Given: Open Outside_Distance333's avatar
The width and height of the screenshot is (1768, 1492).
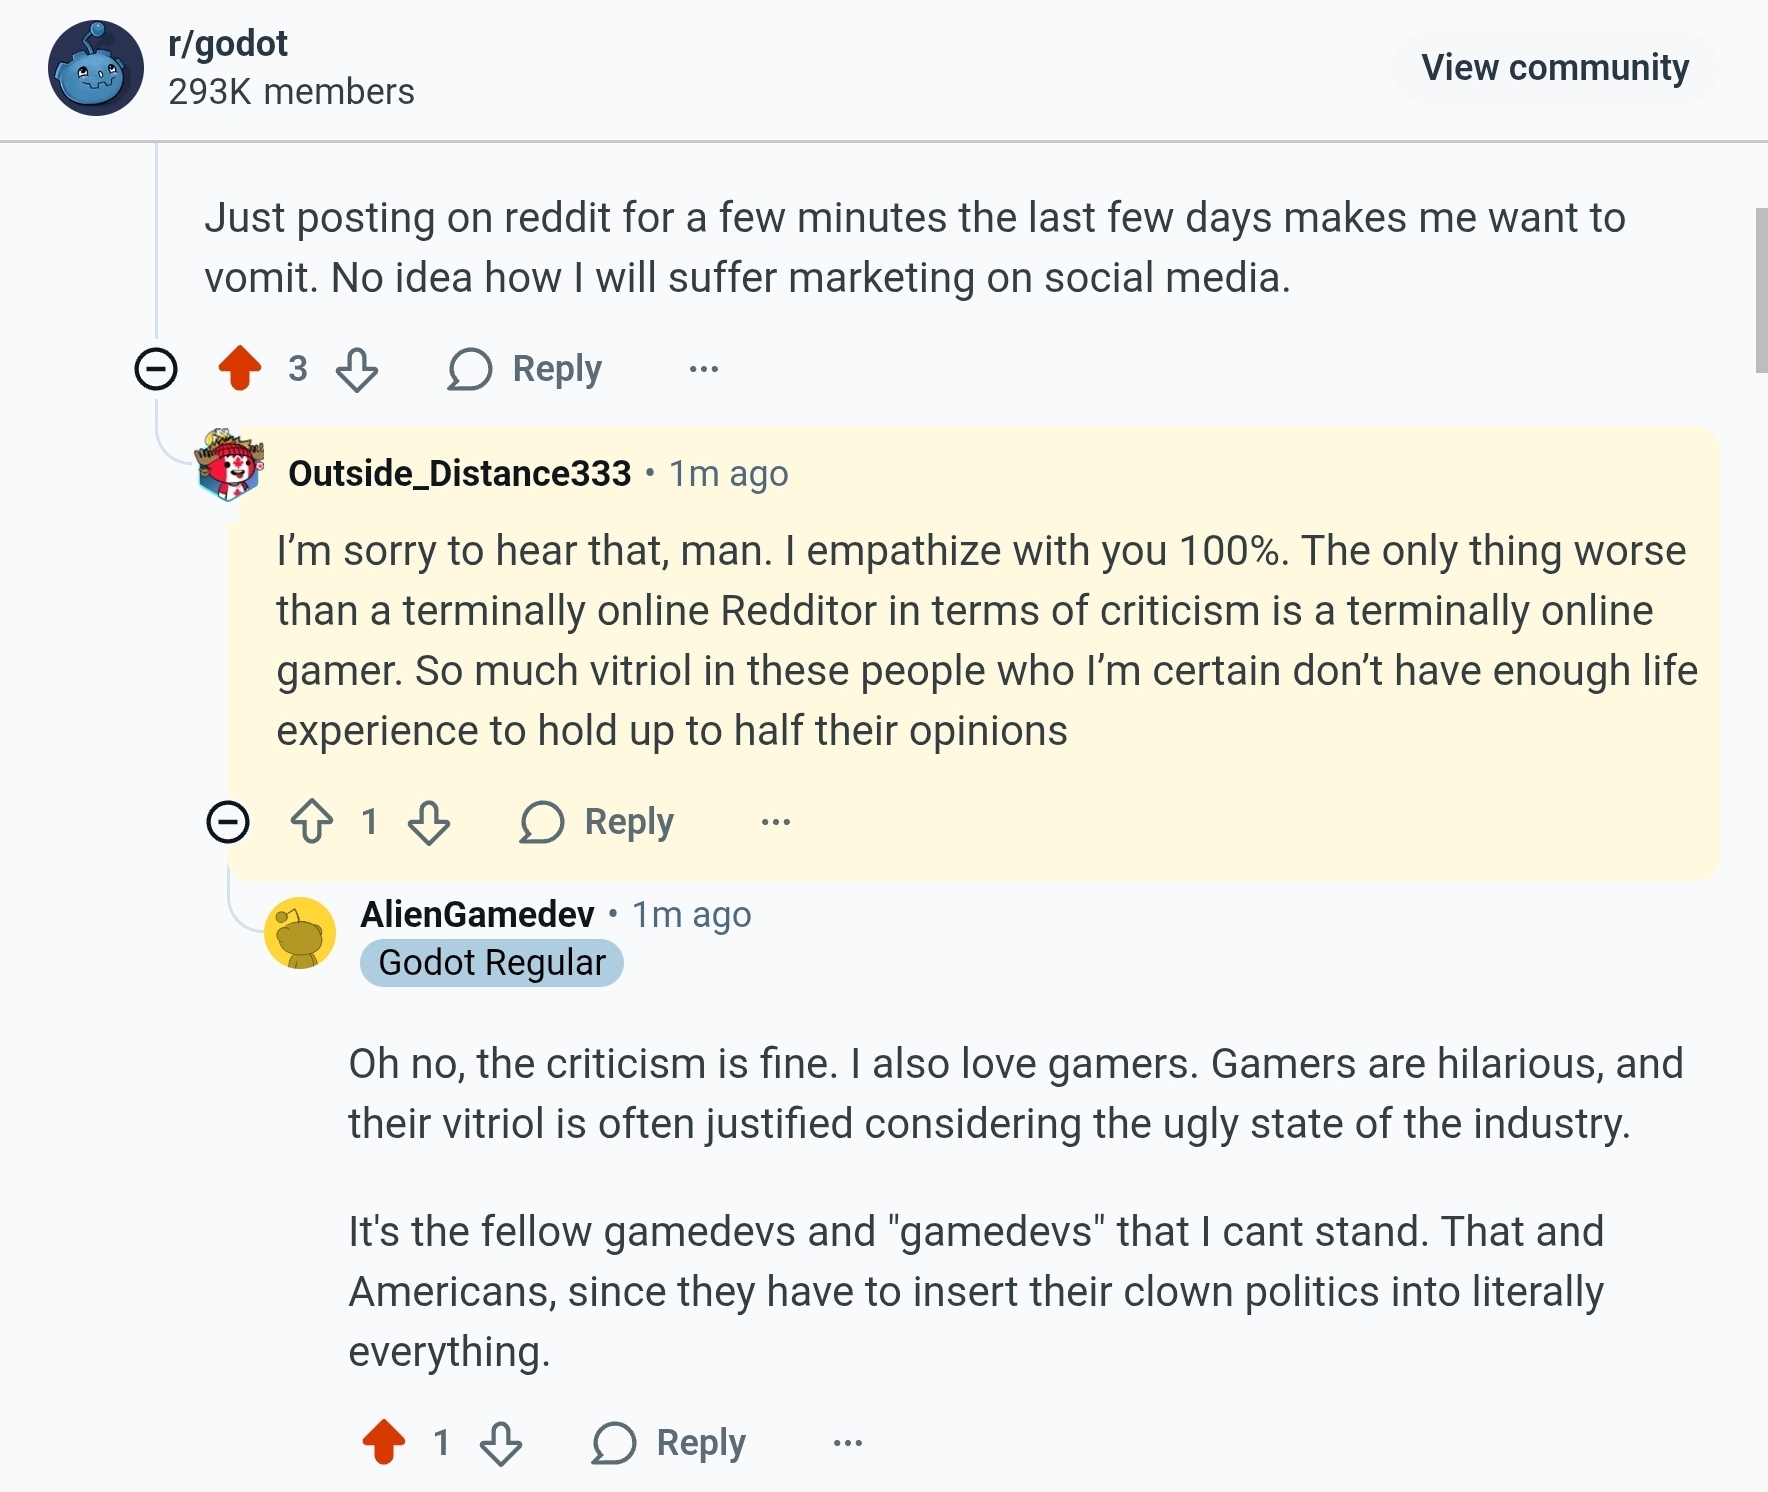Looking at the screenshot, I should pos(231,465).
